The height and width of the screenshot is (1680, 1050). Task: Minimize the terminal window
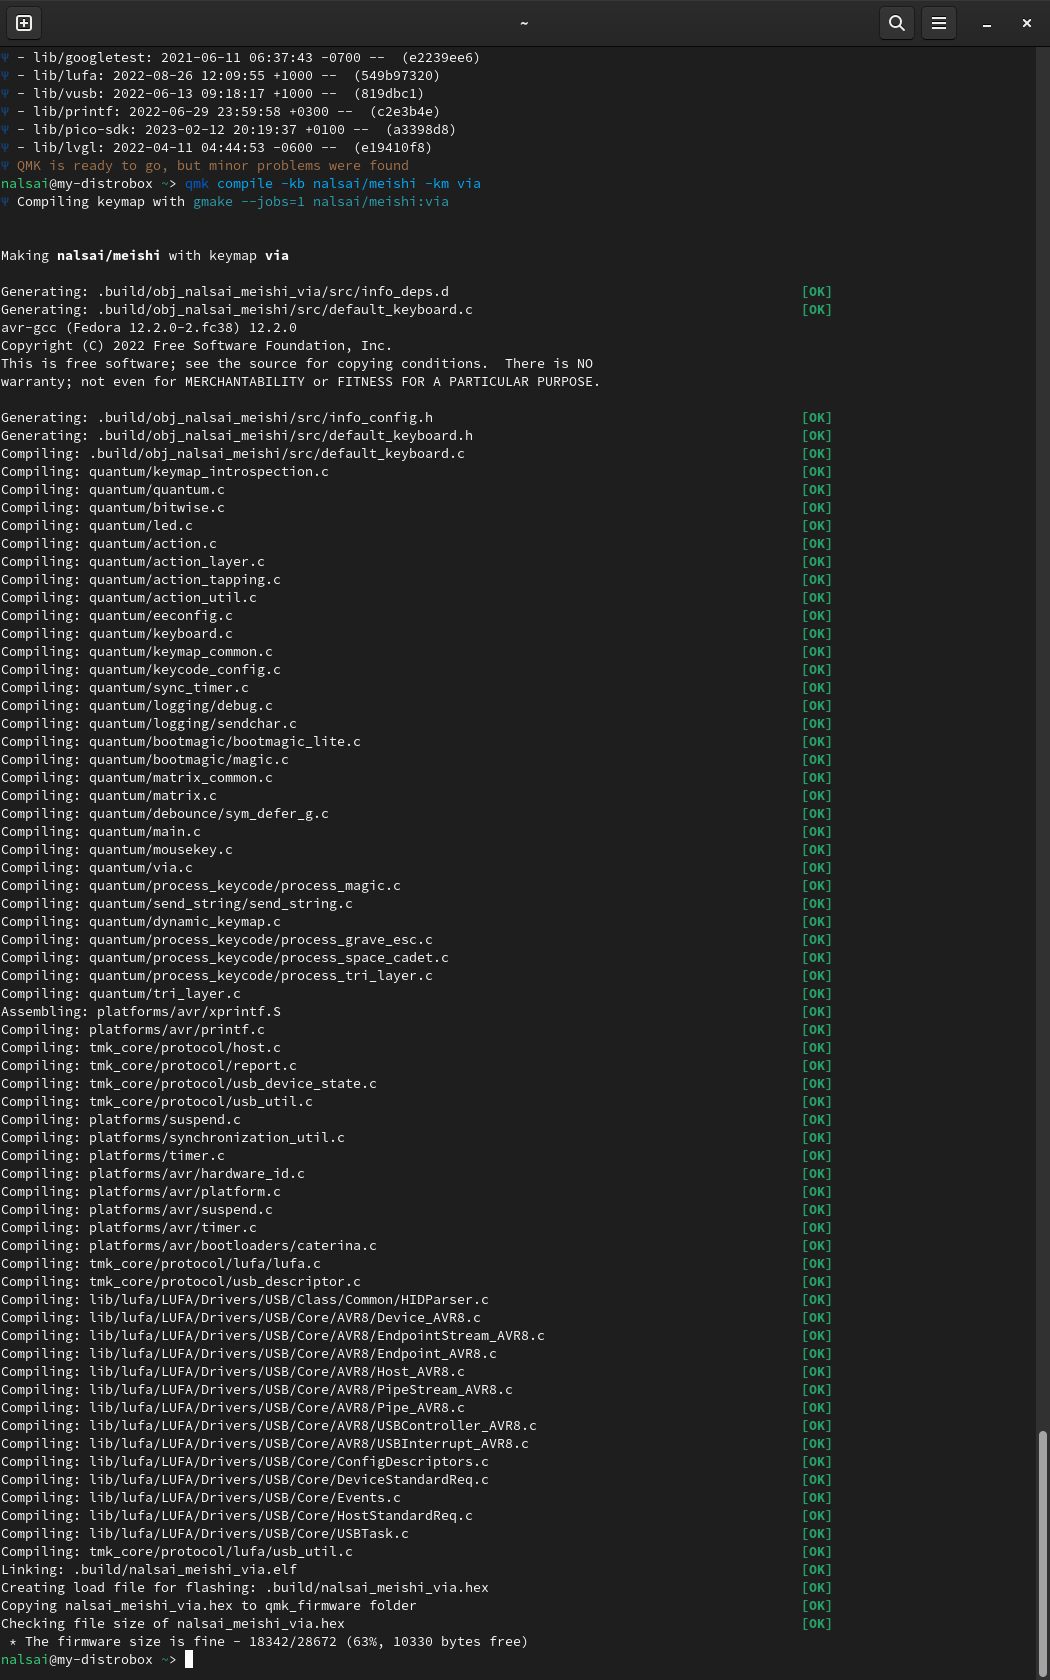pos(986,23)
